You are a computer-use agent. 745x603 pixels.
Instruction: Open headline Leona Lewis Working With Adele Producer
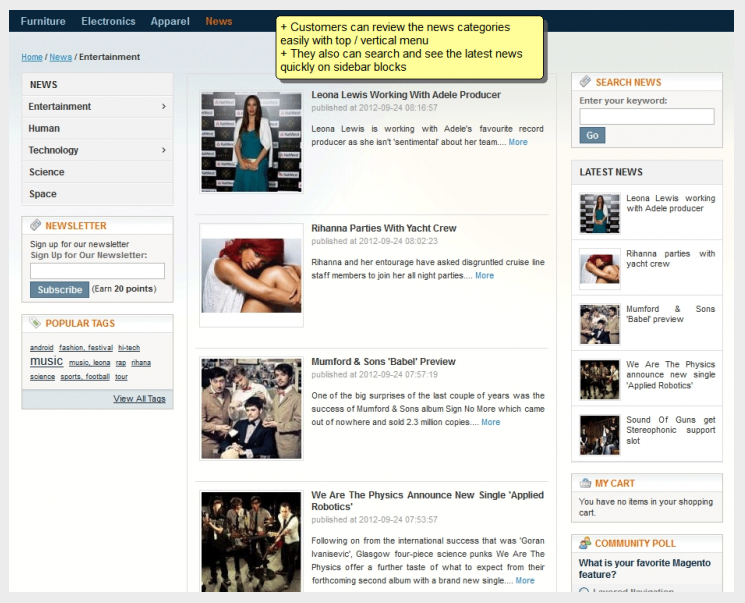406,95
